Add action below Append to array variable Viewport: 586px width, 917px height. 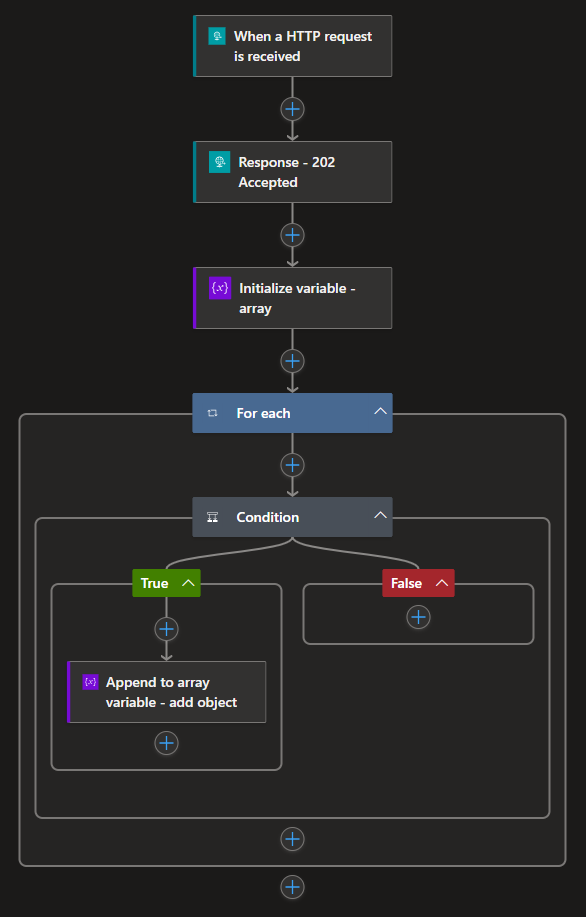[x=167, y=743]
